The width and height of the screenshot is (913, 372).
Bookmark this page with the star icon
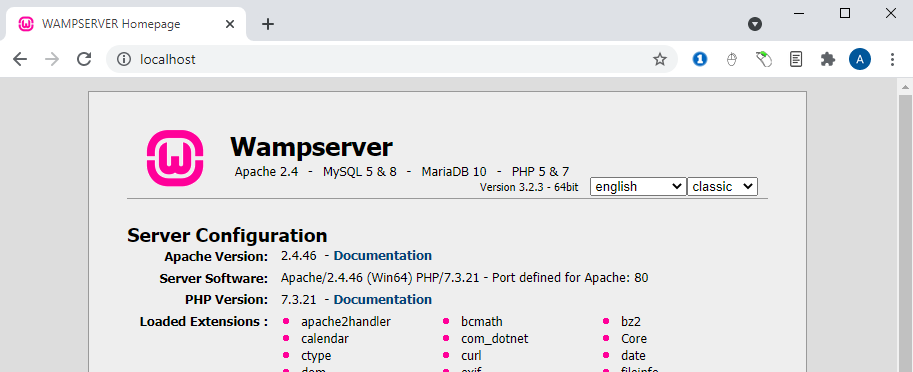(660, 59)
